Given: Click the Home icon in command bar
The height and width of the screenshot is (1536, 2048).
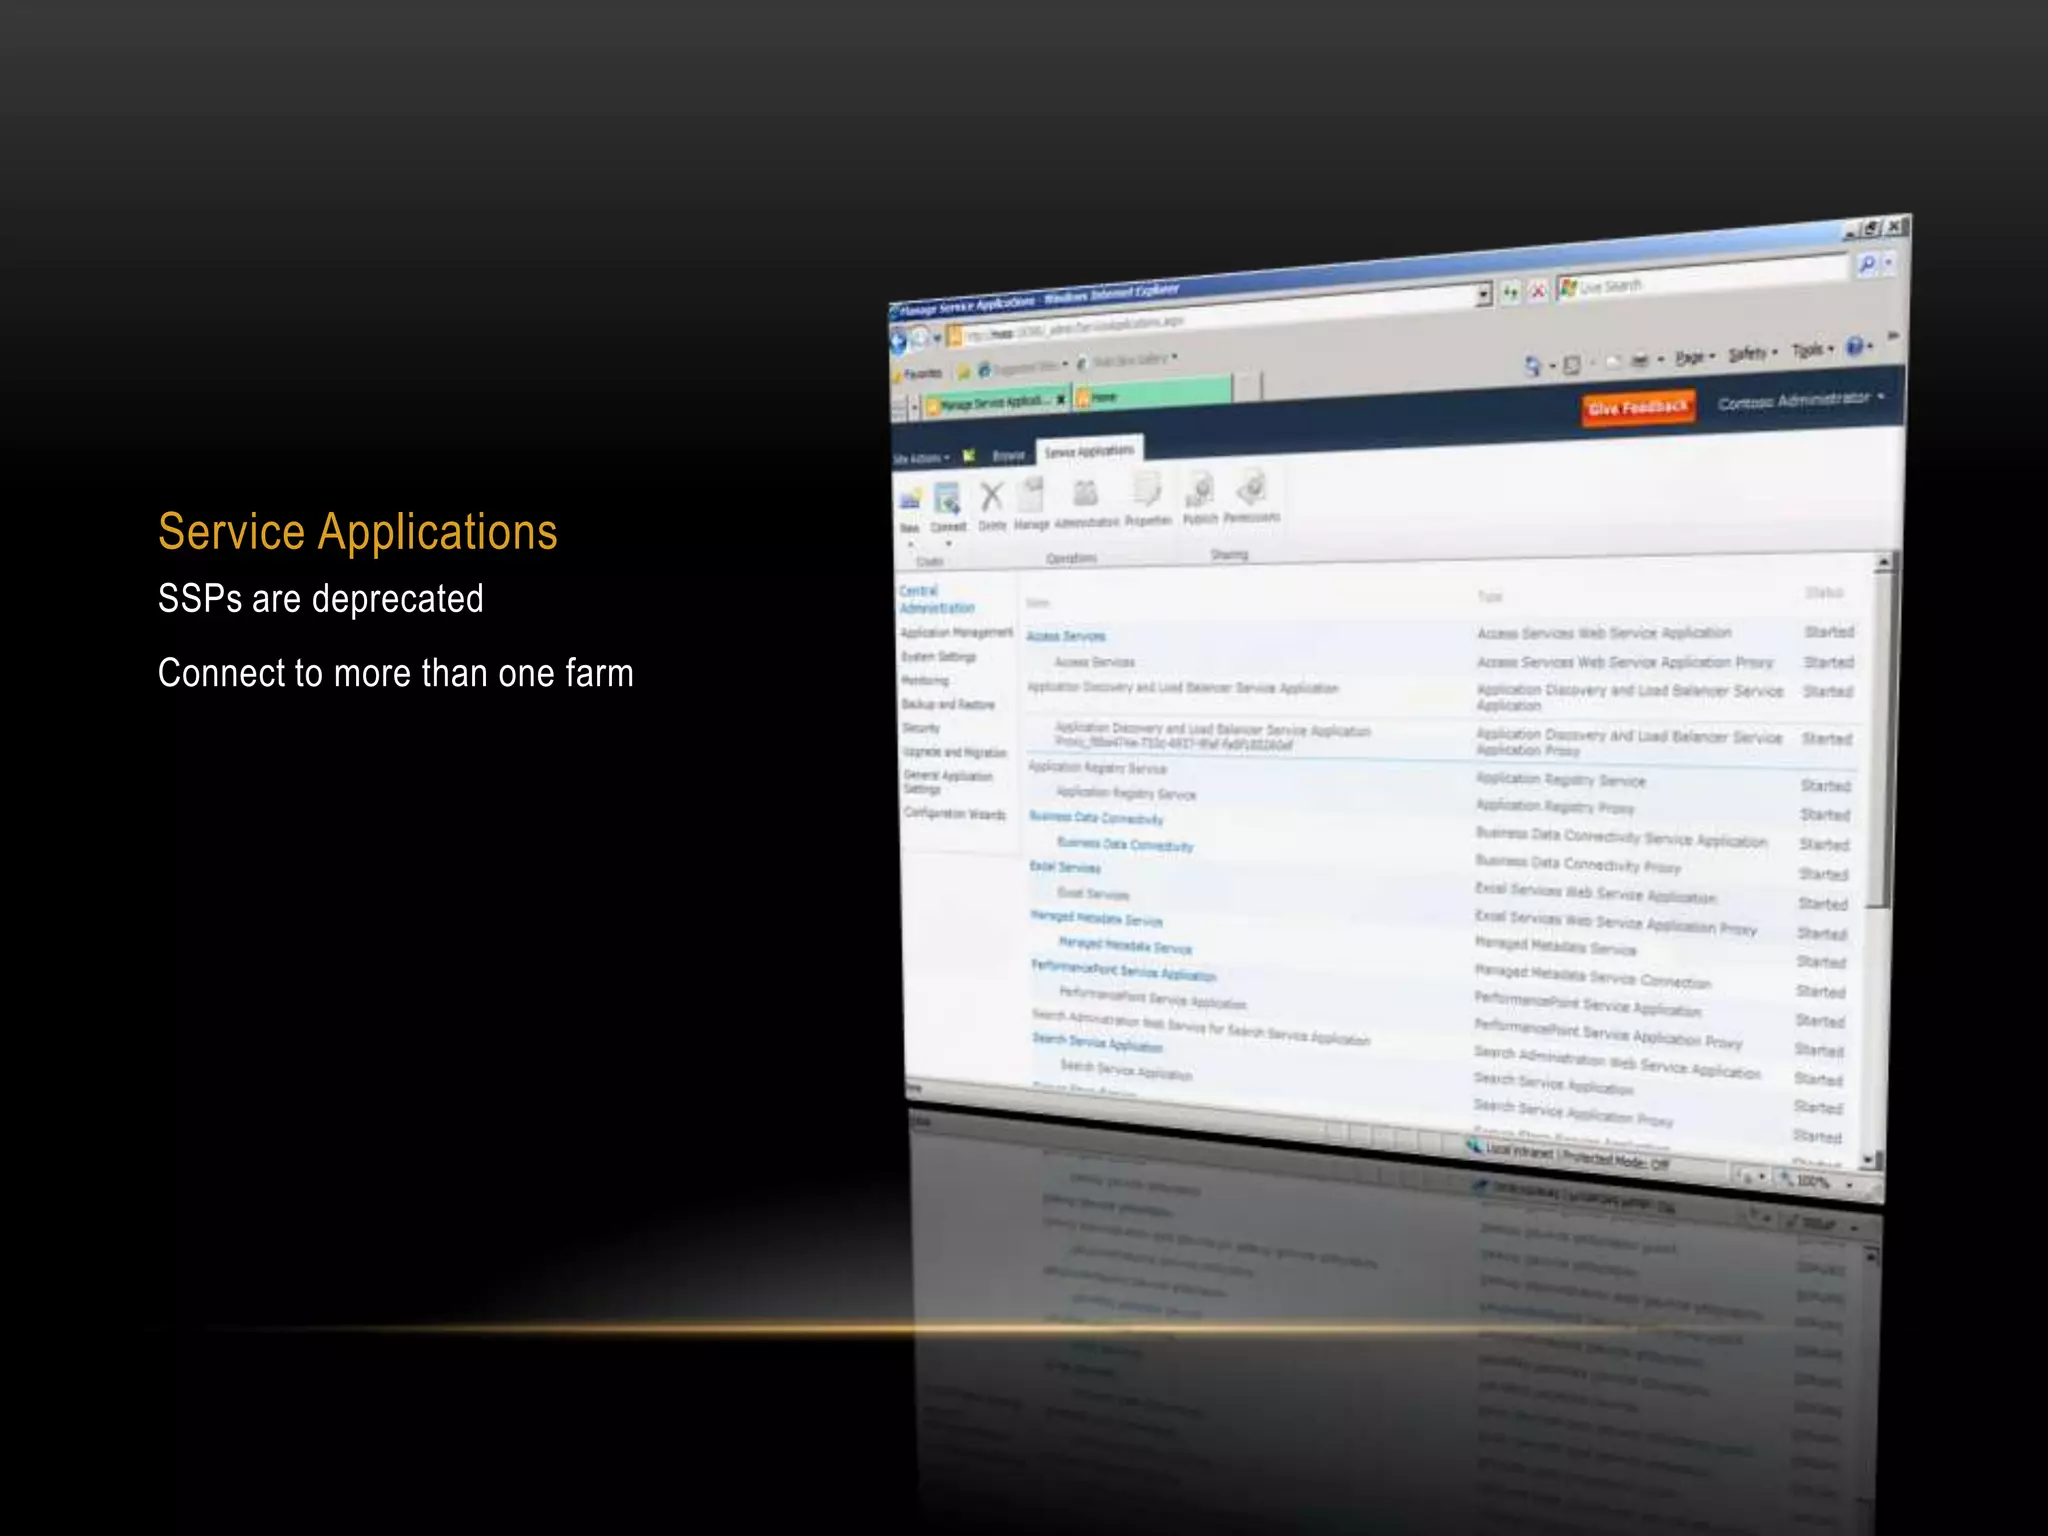Looking at the screenshot, I should (1532, 366).
